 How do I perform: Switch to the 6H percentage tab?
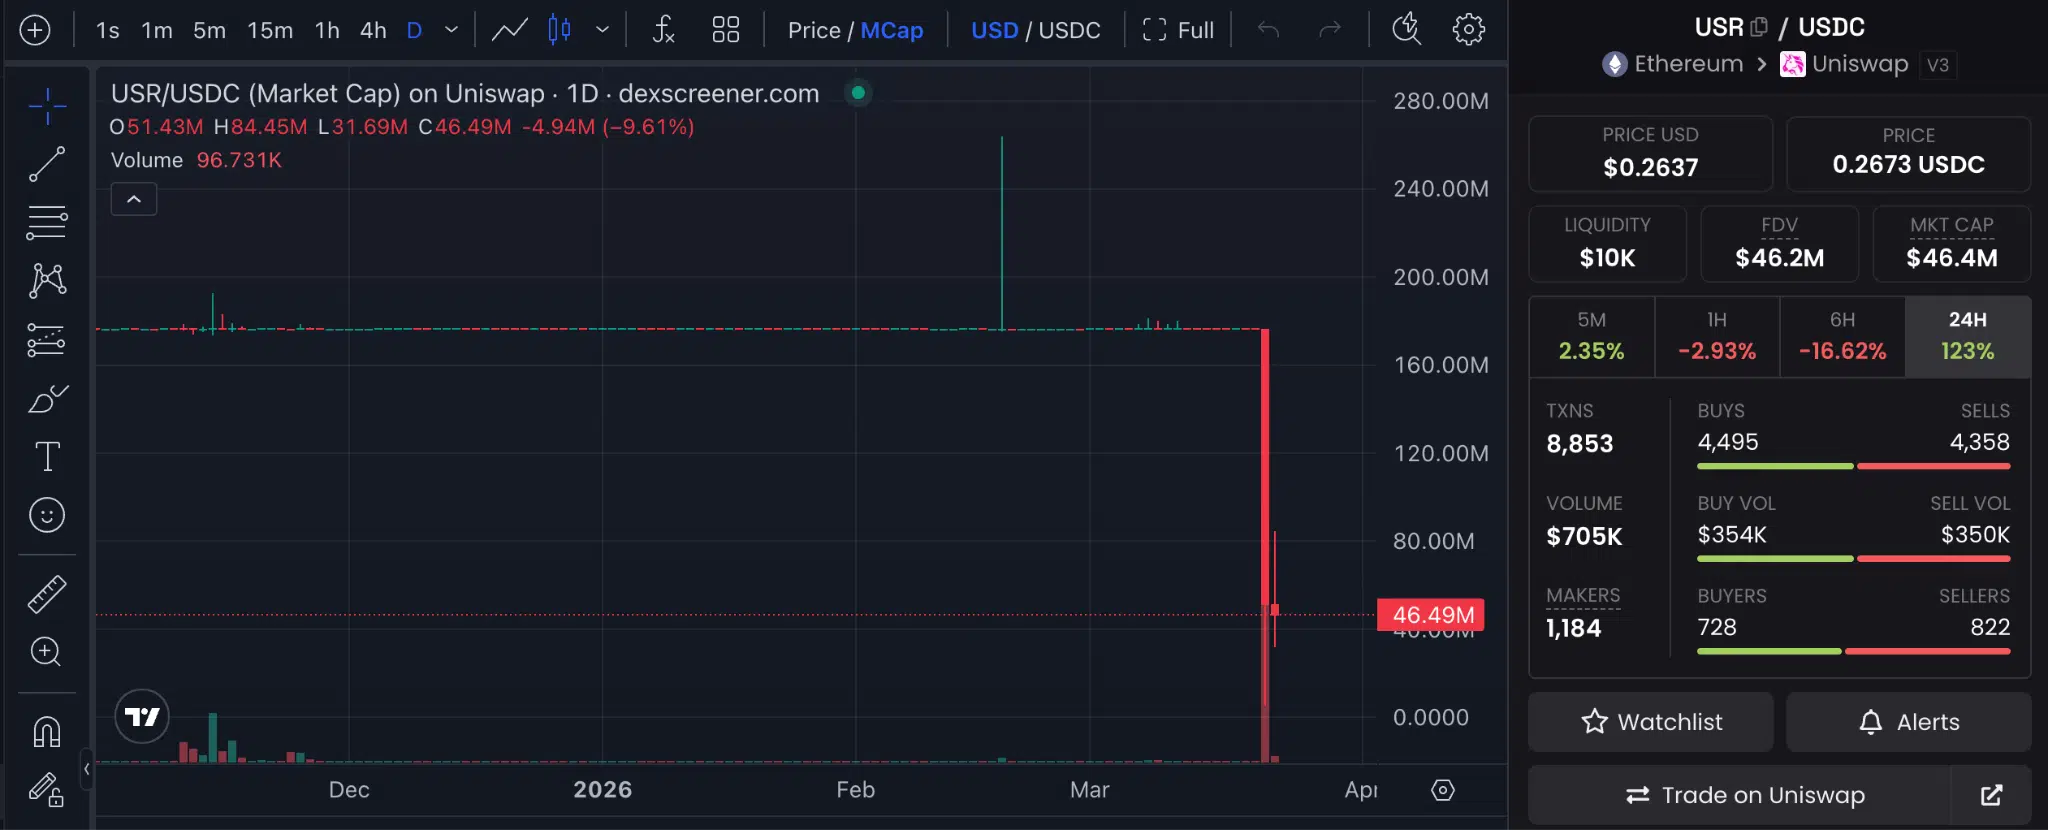[1841, 336]
